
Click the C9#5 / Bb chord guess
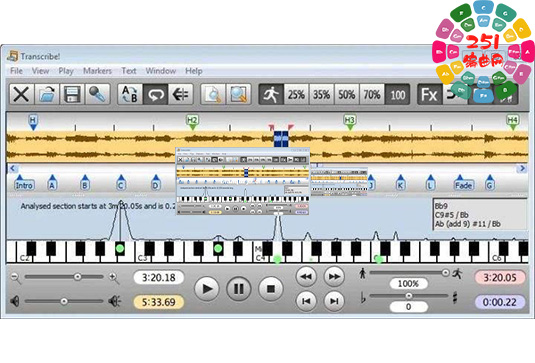[x=452, y=215]
